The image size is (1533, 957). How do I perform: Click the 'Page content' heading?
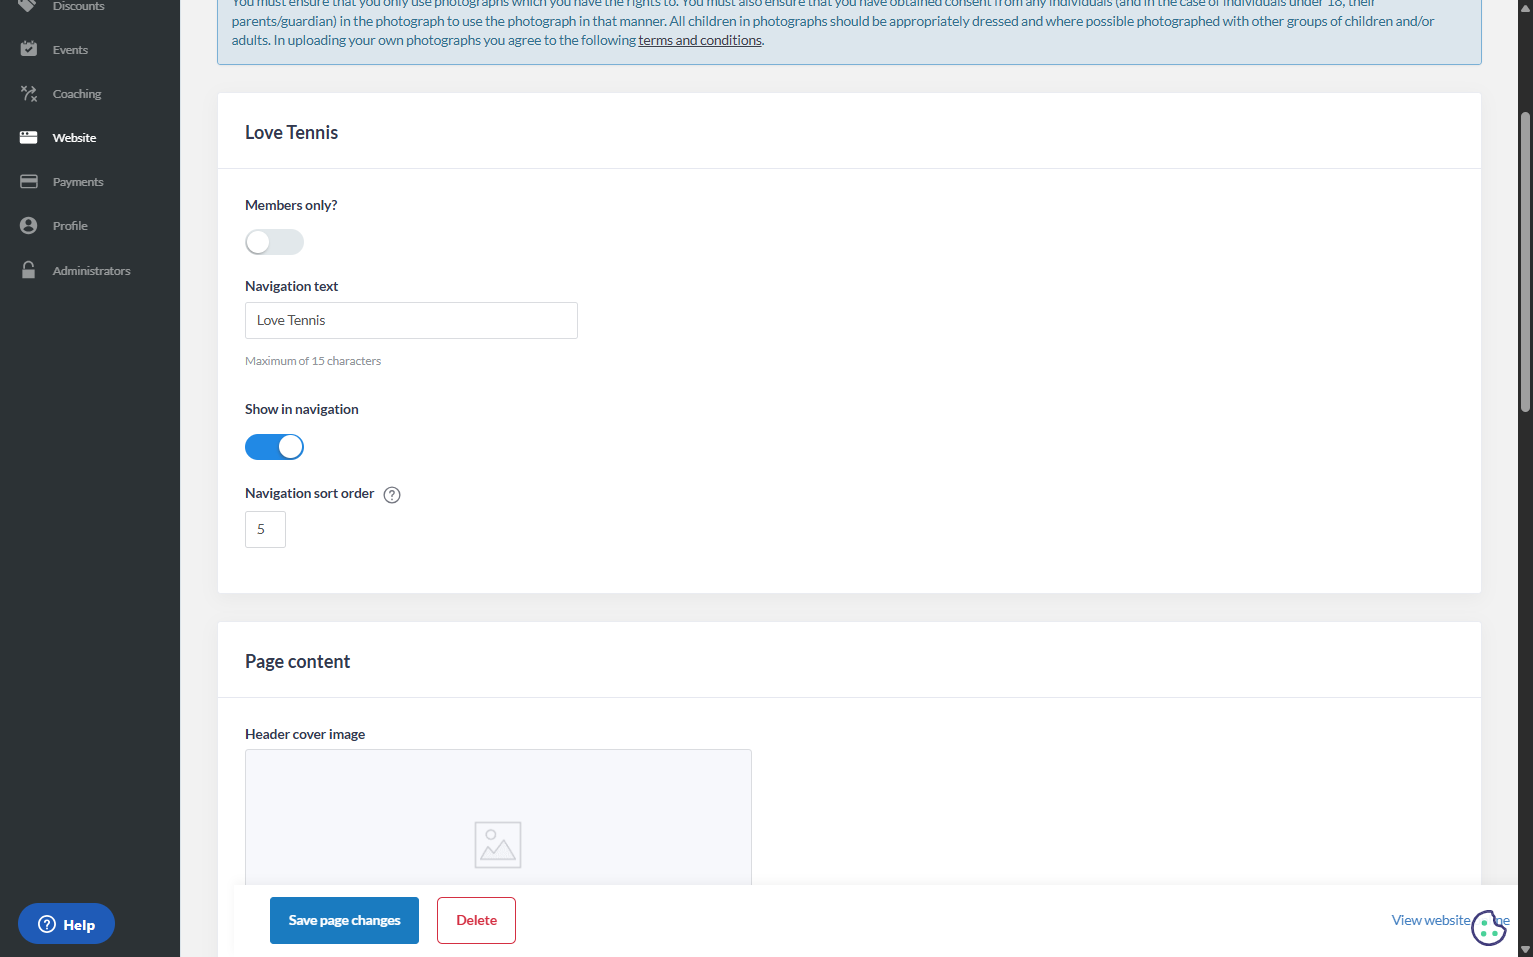[297, 661]
